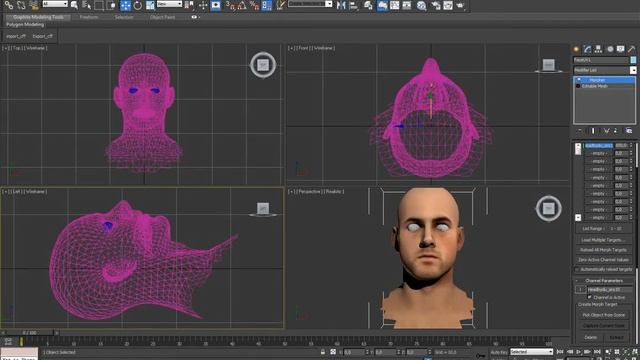Click the Polygon Modeling panel label

[25, 24]
